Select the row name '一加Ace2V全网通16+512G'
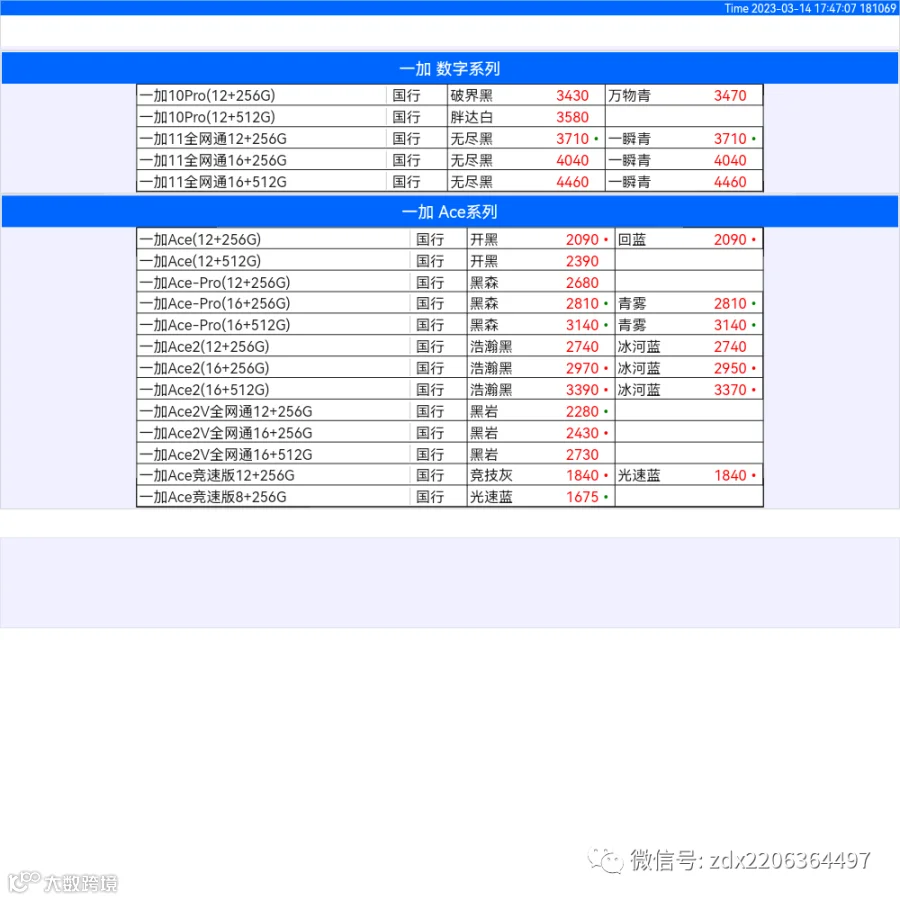 pos(226,455)
